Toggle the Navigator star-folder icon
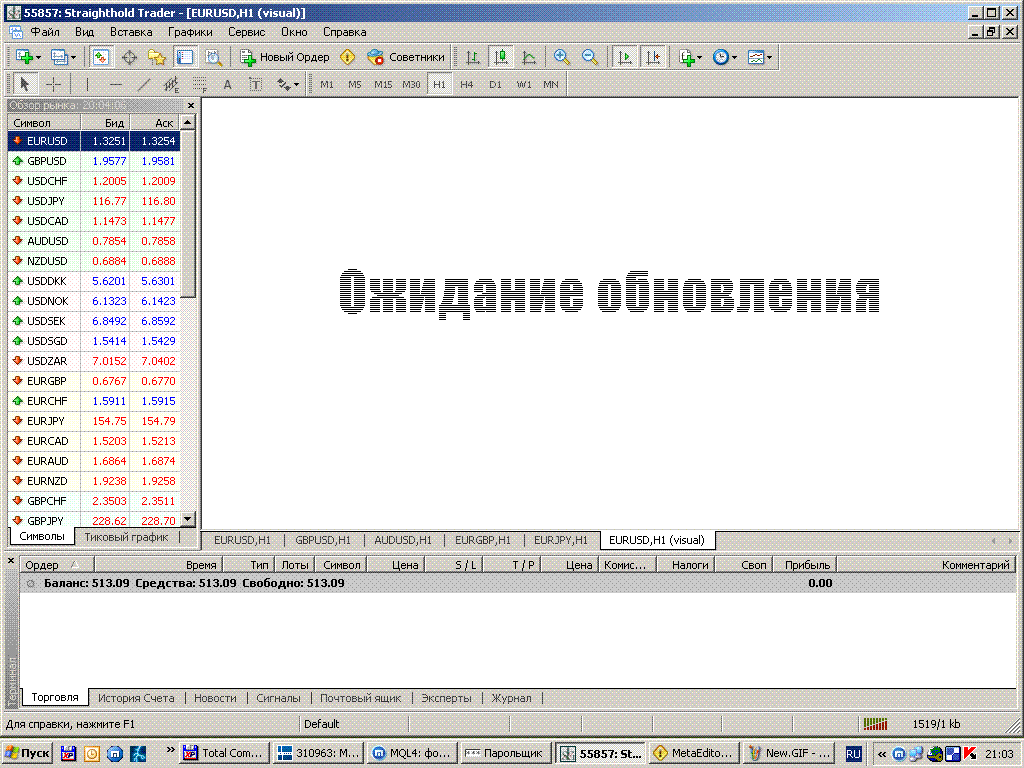Image resolution: width=1024 pixels, height=768 pixels. click(157, 57)
